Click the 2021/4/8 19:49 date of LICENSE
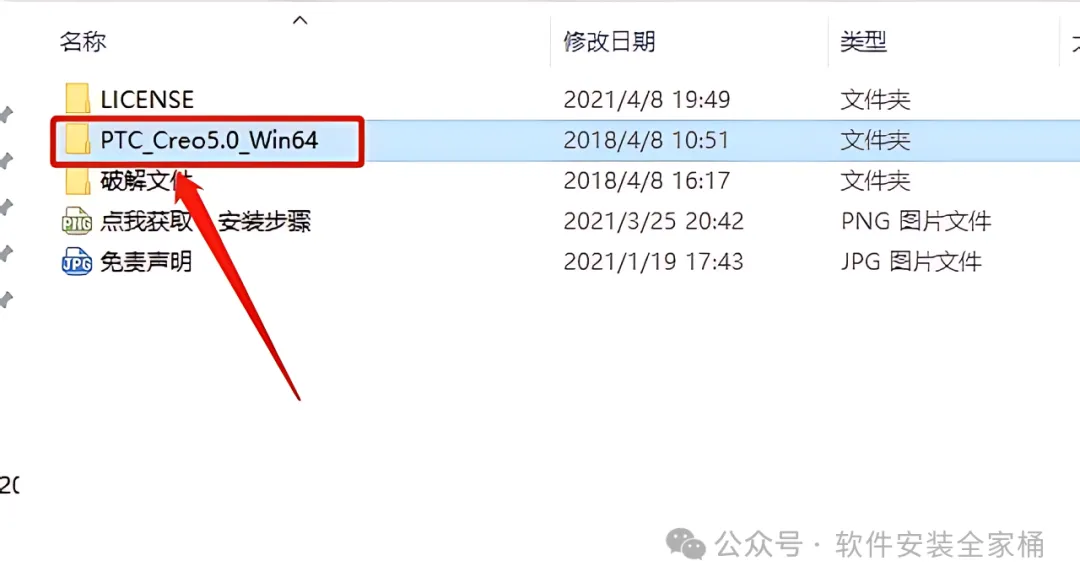The image size is (1080, 588). click(647, 100)
